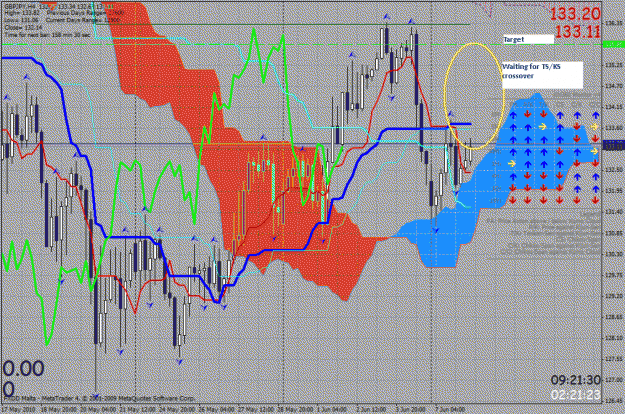Click the large red 133.20 price readout

pyautogui.click(x=575, y=14)
